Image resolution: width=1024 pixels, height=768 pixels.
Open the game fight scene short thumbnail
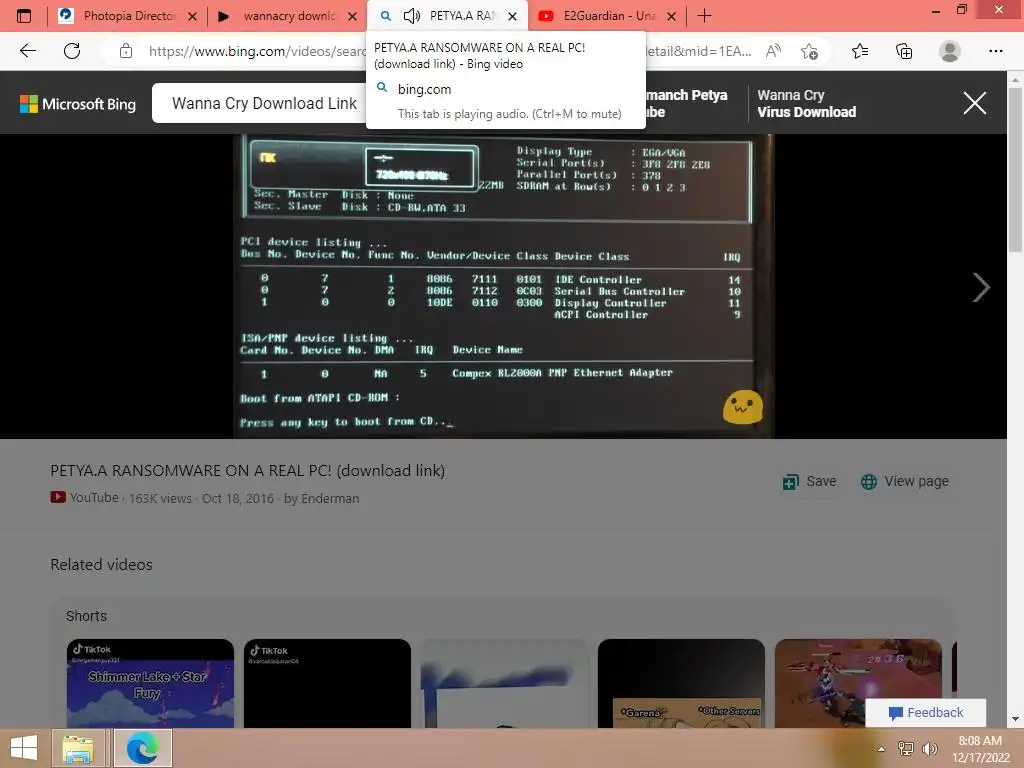(x=858, y=683)
